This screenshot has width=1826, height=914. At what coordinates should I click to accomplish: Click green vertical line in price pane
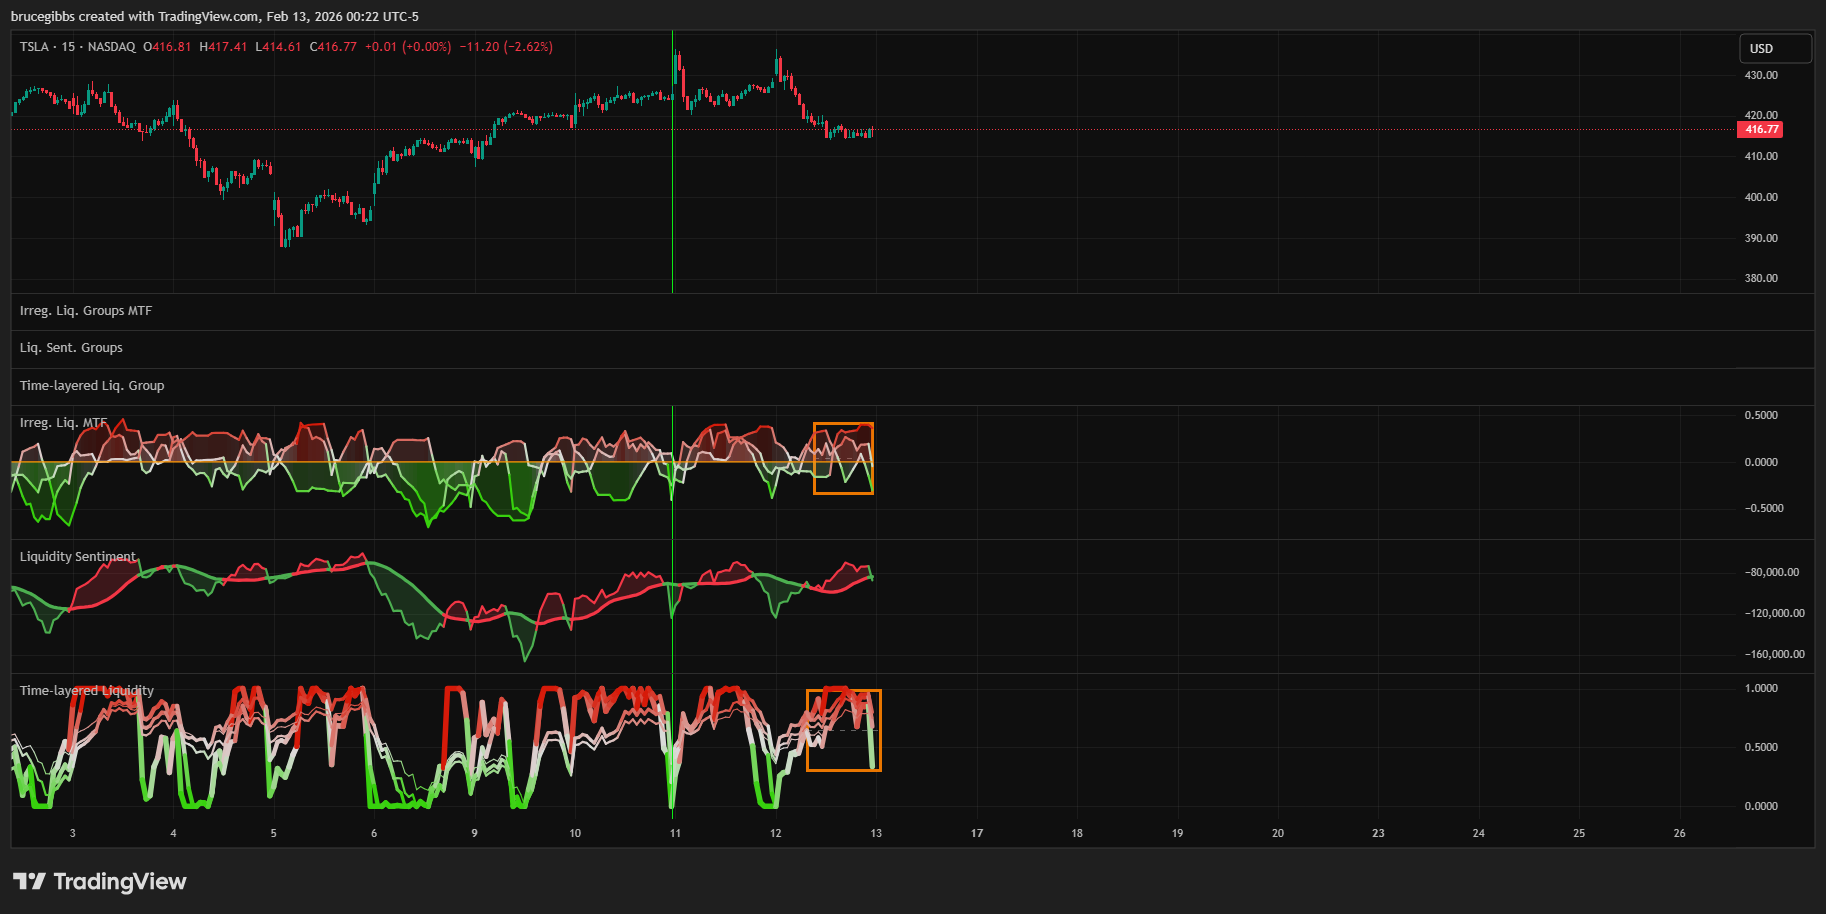click(x=673, y=200)
